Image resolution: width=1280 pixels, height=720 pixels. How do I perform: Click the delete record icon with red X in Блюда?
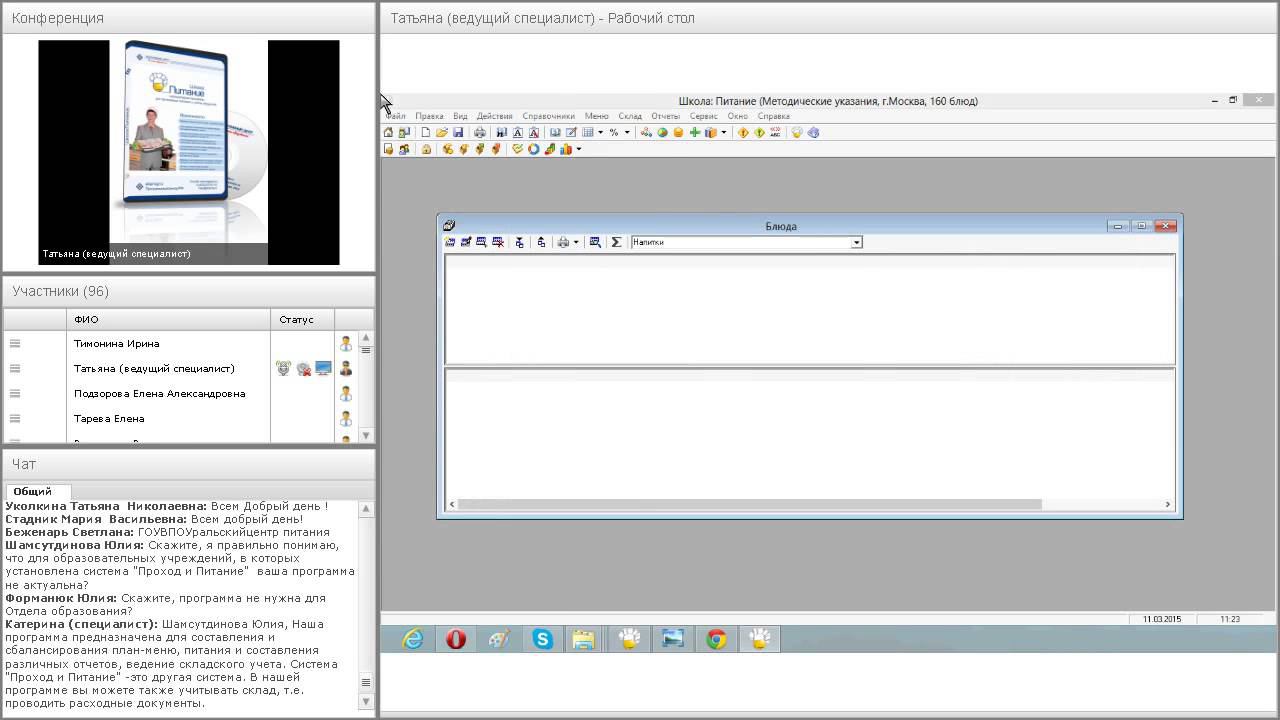tap(498, 242)
